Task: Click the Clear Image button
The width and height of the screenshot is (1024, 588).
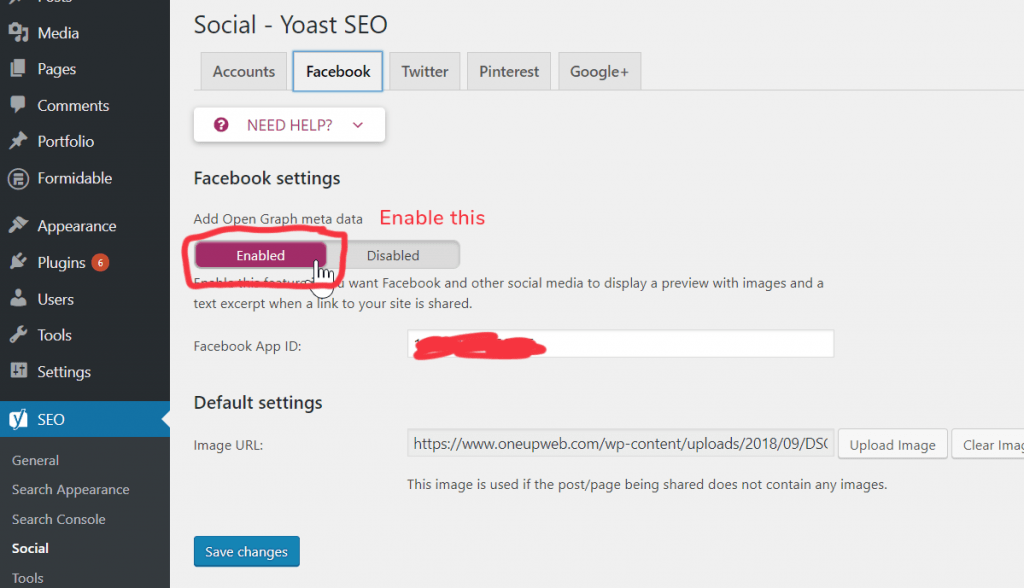Action: click(x=987, y=444)
